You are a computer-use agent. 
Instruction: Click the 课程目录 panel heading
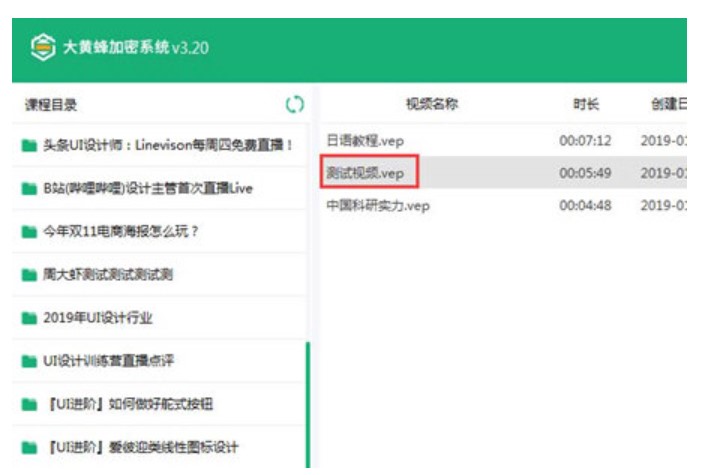pyautogui.click(x=51, y=105)
